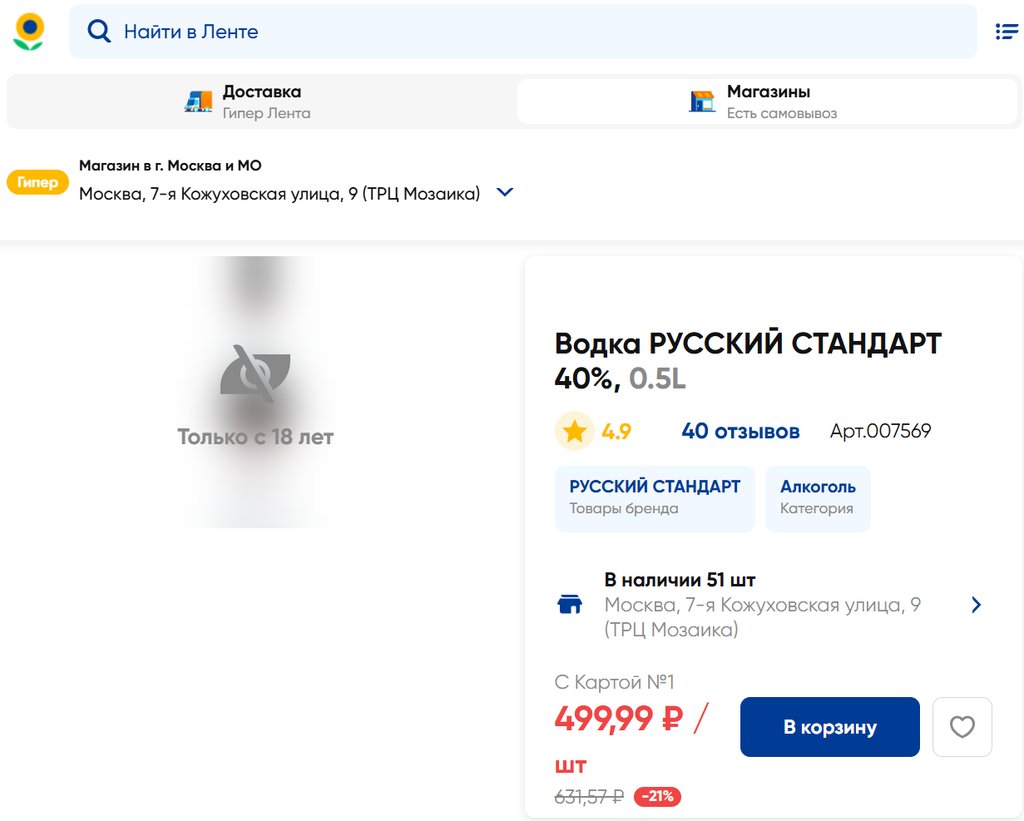Switch to the Магазины tab
This screenshot has height=821, width=1024.
(x=767, y=101)
